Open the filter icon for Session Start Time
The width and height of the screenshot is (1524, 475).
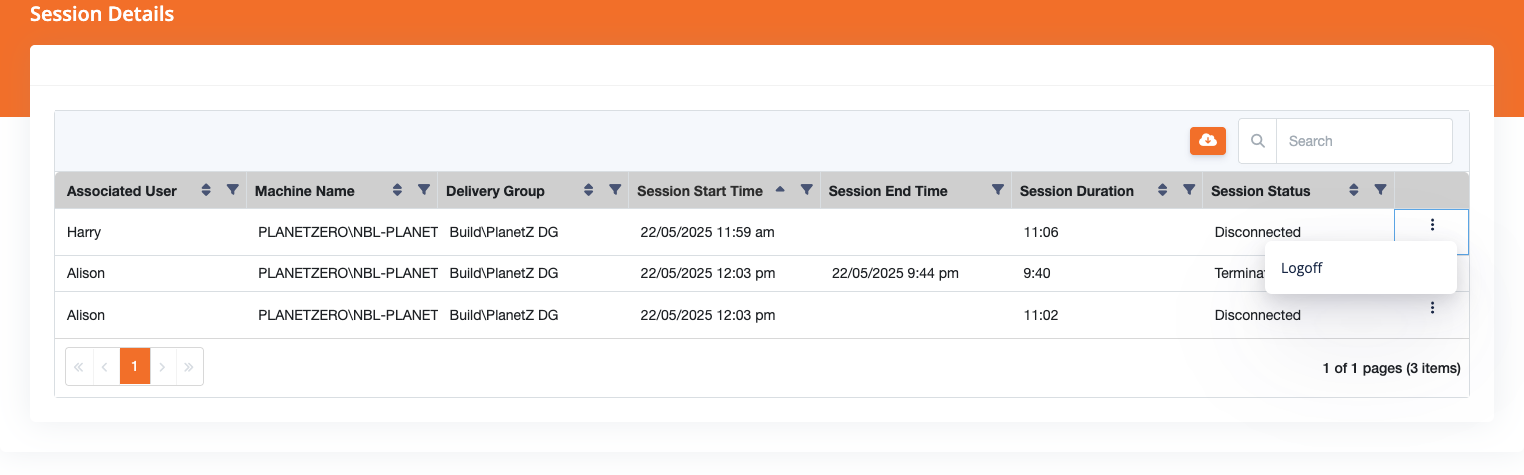(x=806, y=190)
